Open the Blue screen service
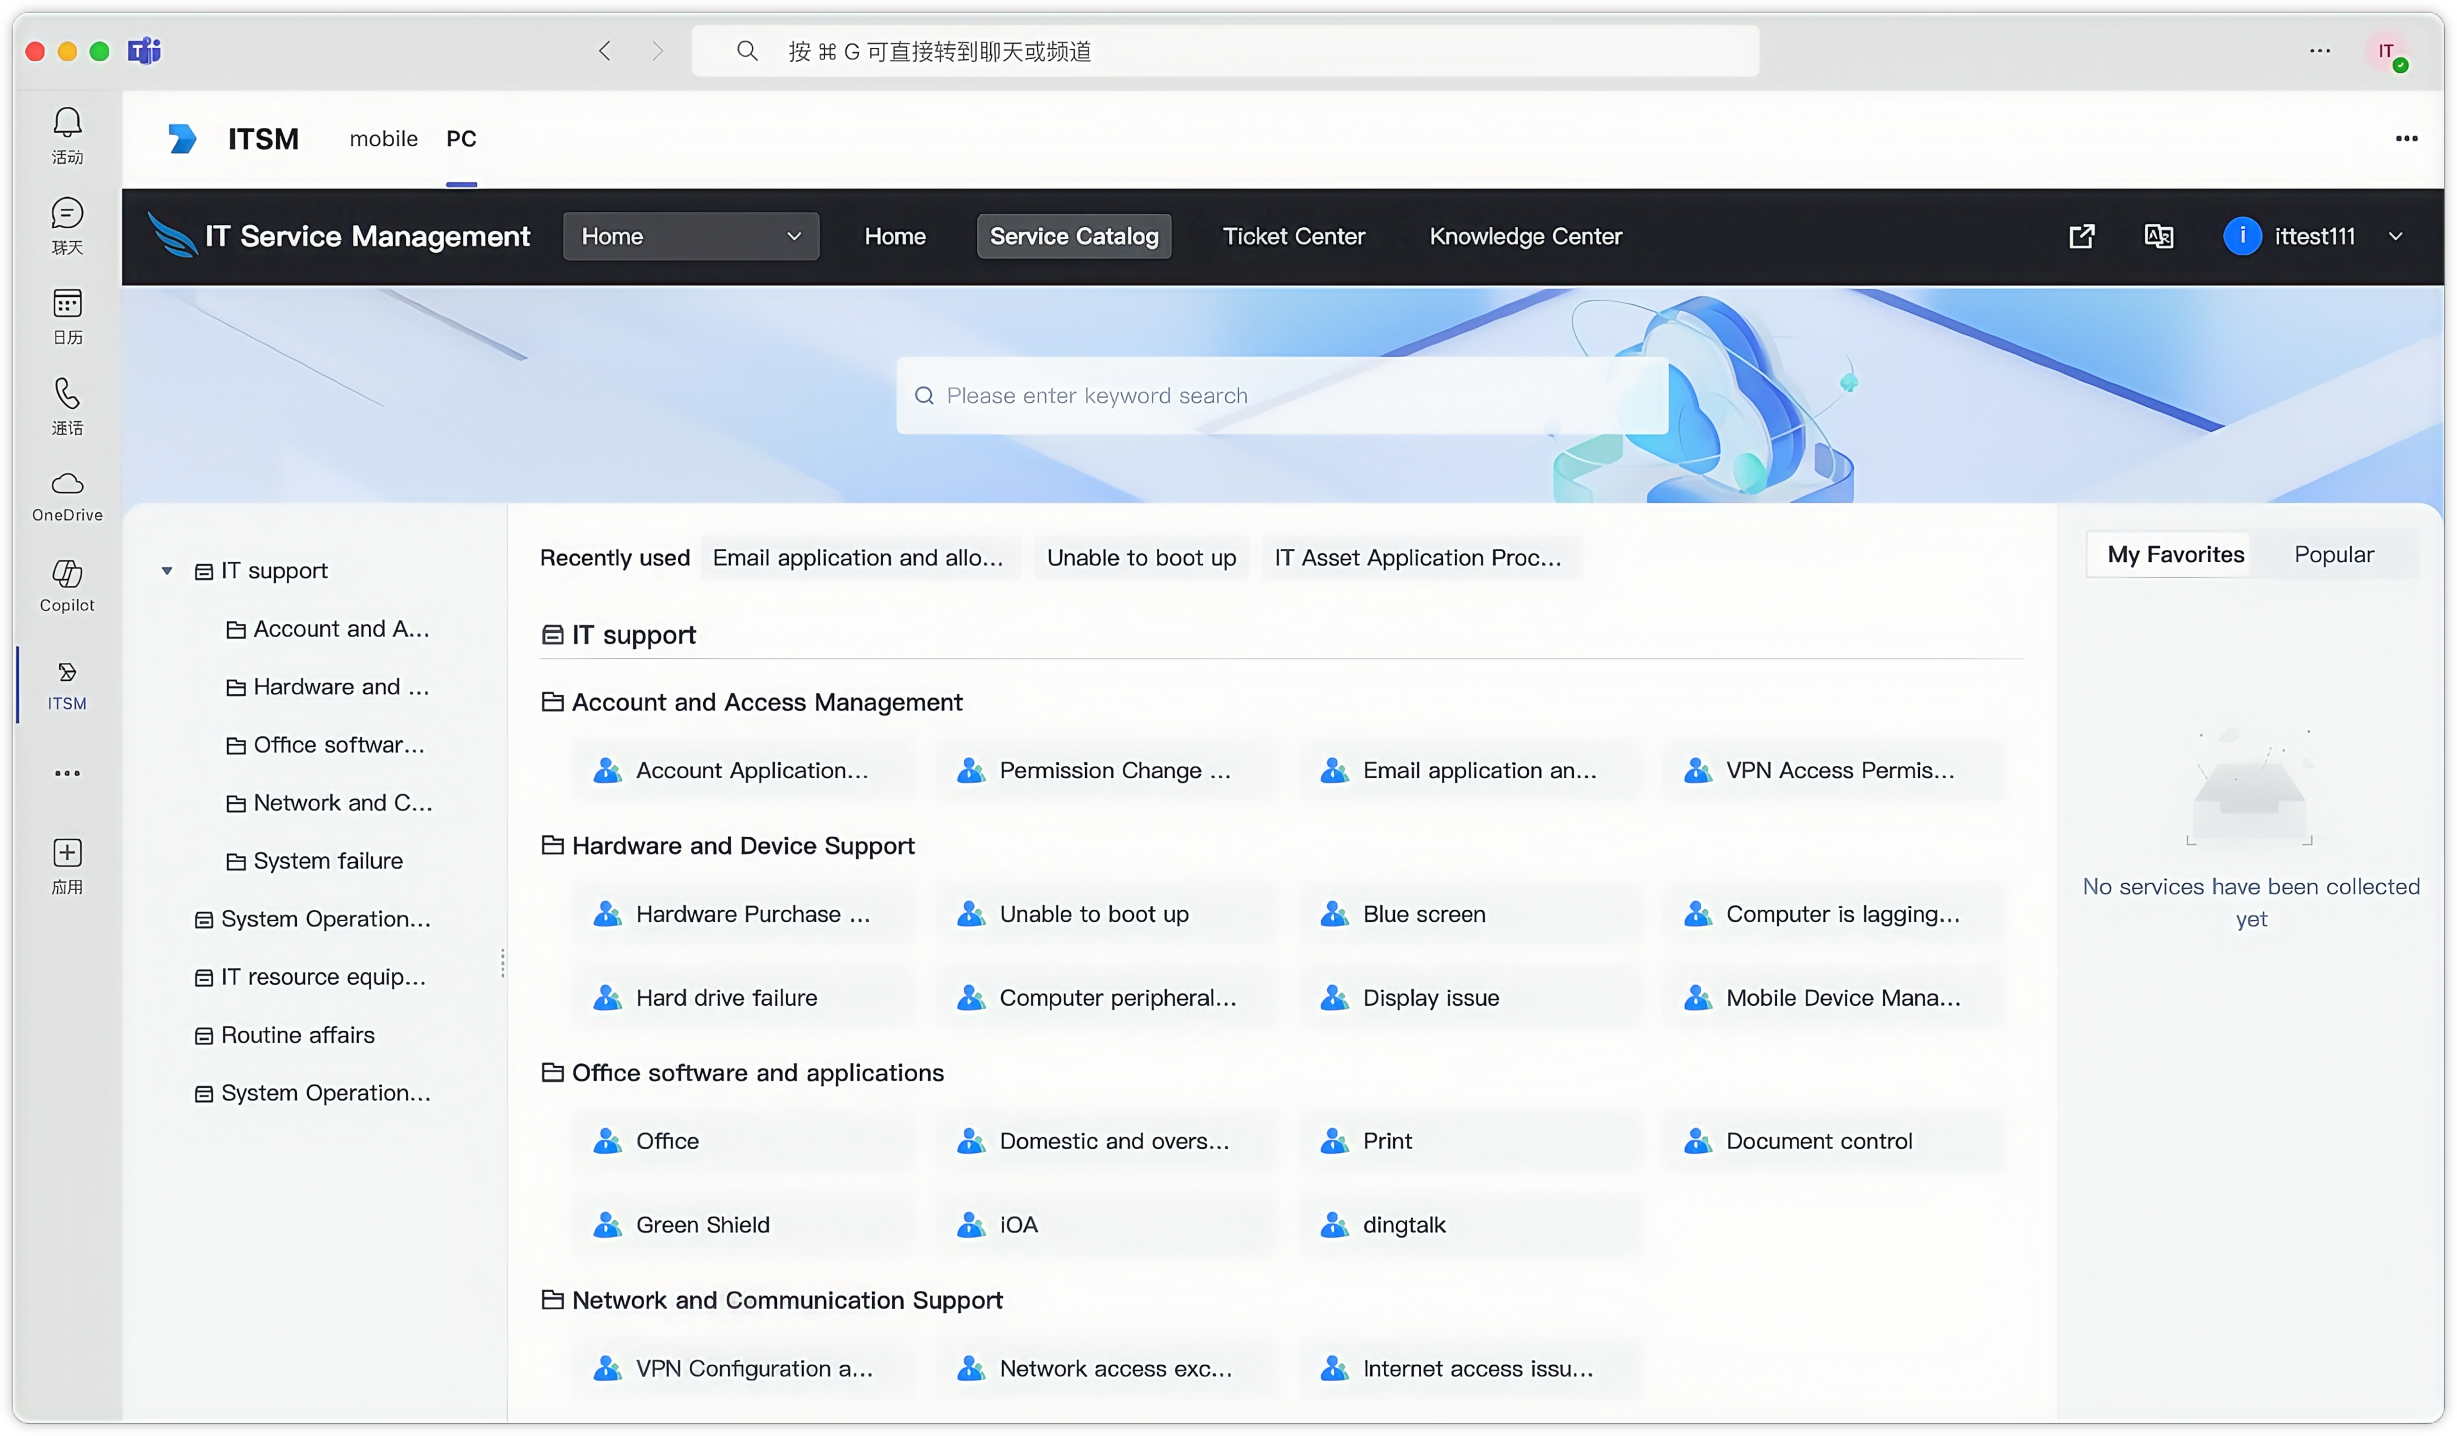Image resolution: width=2457 pixels, height=1436 pixels. (1423, 914)
